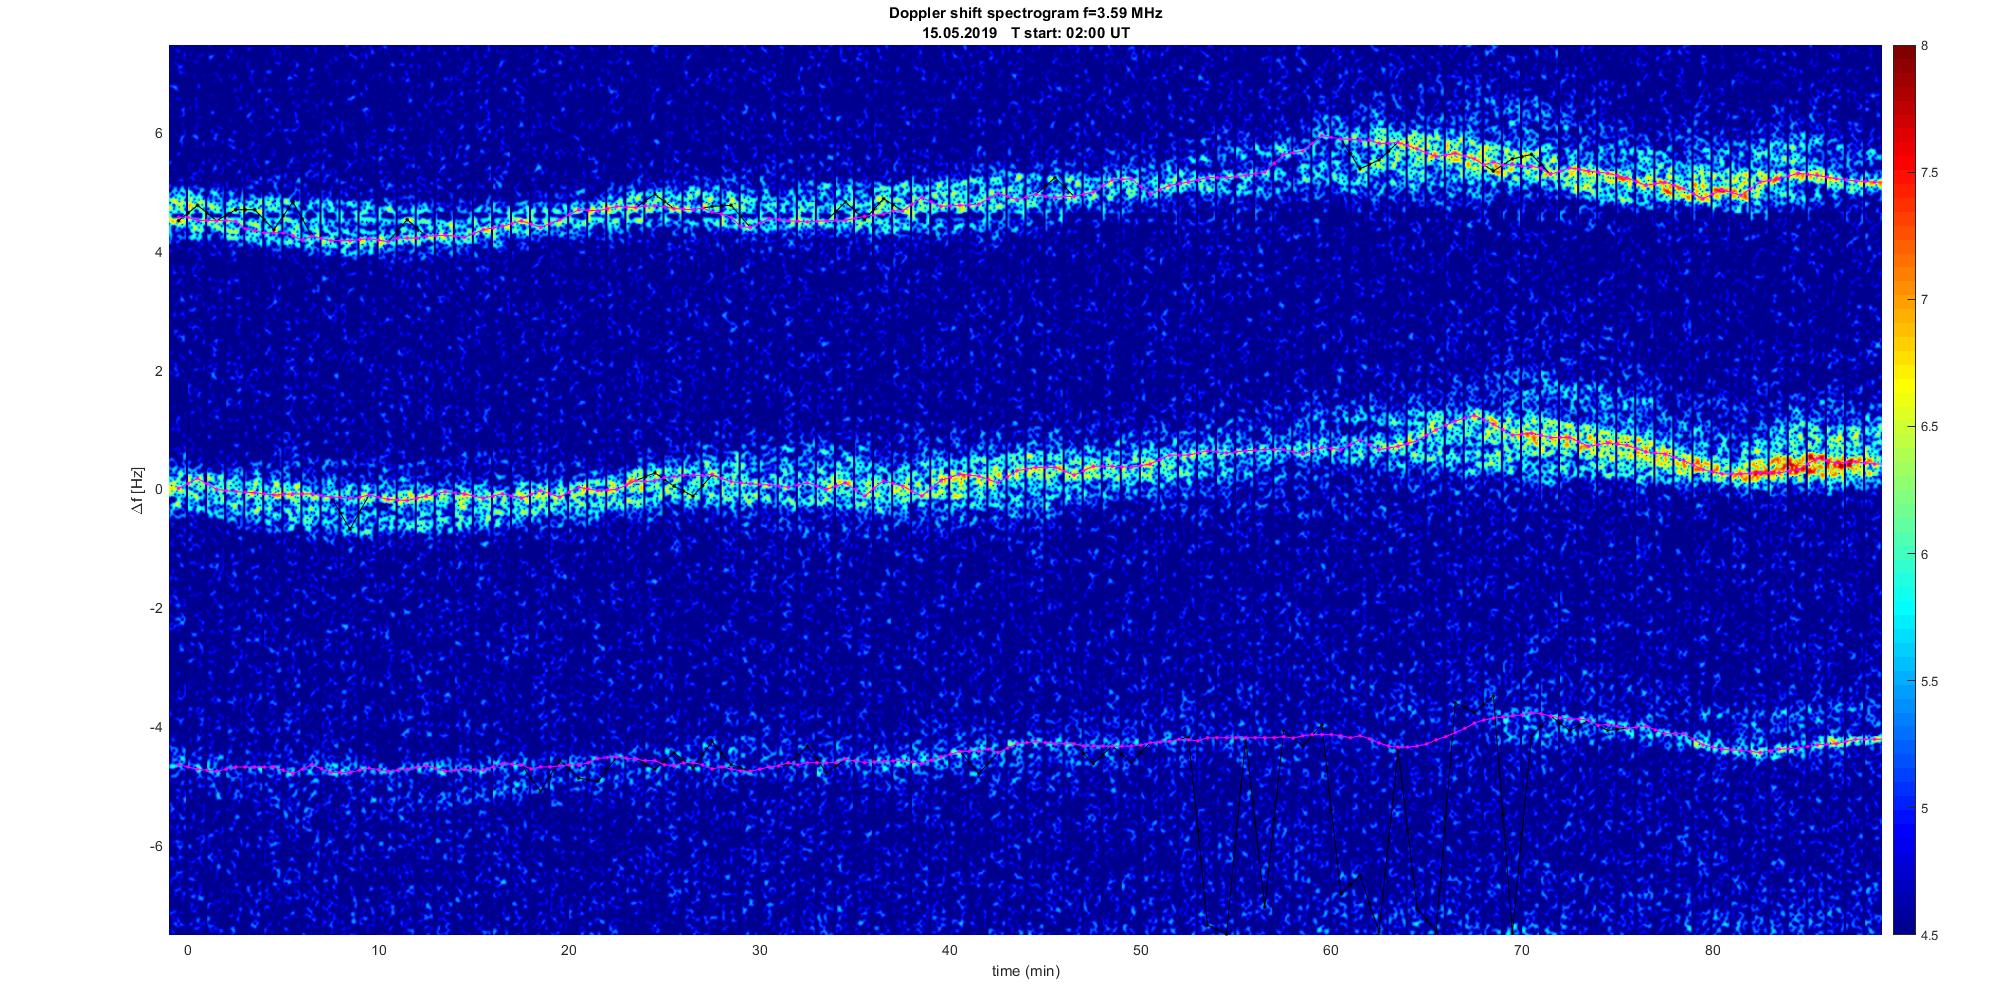Click the y-axis tick label '-2'
2000x1003 pixels.
pyautogui.click(x=156, y=608)
